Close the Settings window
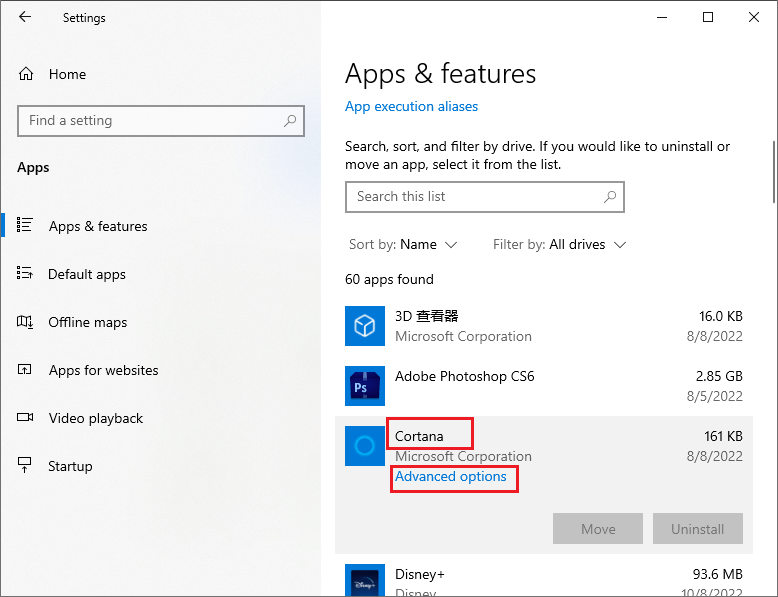Screen dimensions: 778x597 pos(754,17)
